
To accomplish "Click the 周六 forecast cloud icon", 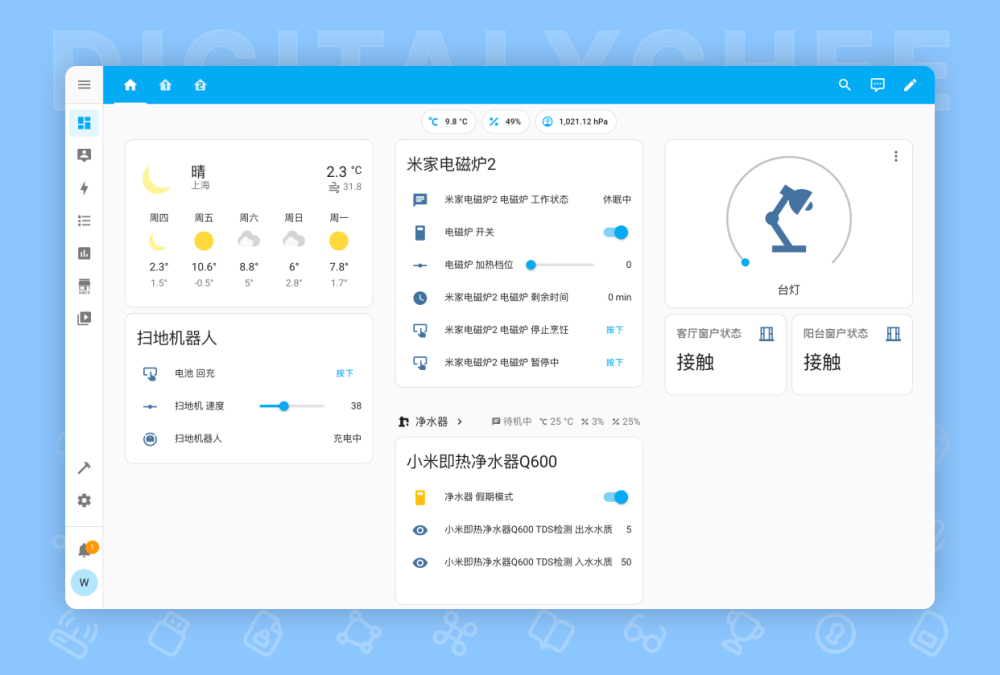I will pos(249,241).
